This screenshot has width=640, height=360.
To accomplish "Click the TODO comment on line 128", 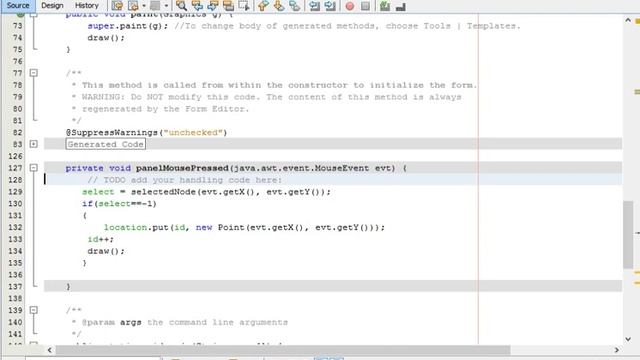I will click(x=184, y=180).
